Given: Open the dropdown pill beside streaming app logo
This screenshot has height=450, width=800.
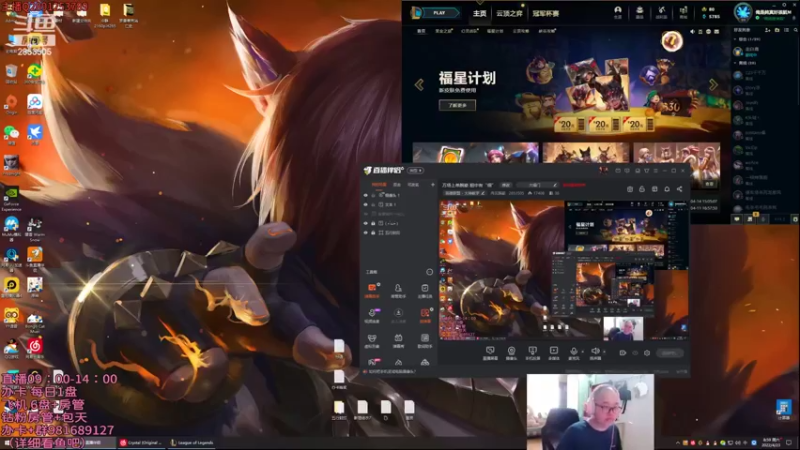Looking at the screenshot, I should tap(415, 170).
